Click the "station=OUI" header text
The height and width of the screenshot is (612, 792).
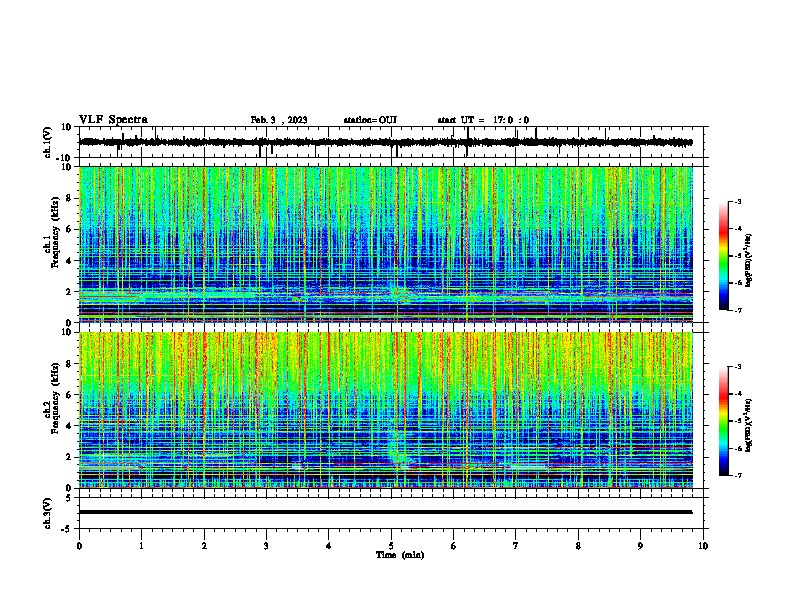(x=370, y=120)
